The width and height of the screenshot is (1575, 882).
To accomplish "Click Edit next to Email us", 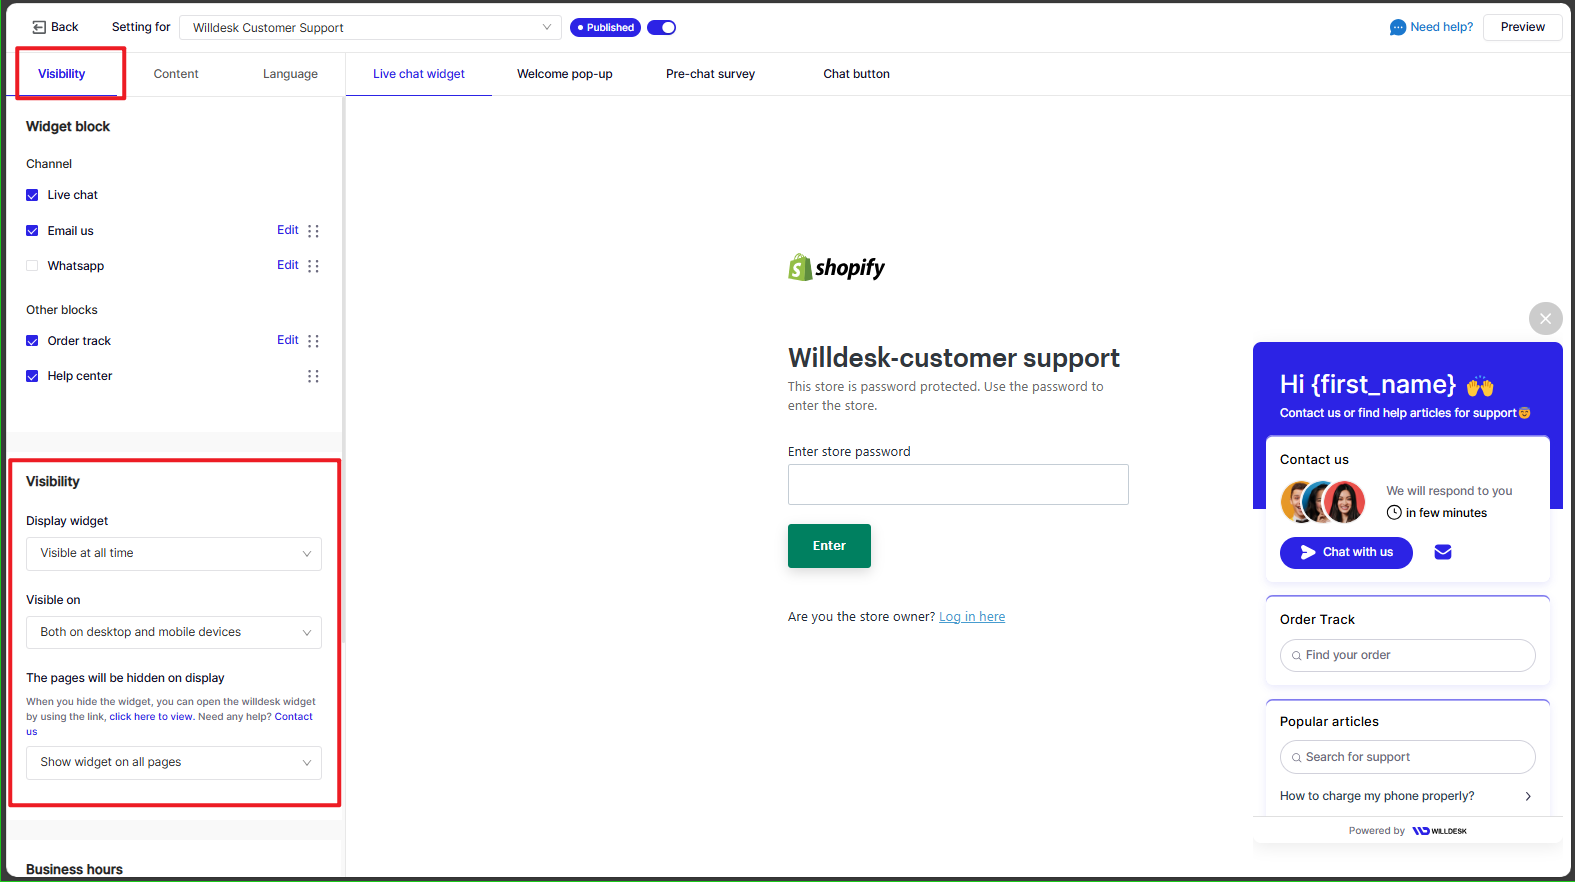I will [x=288, y=230].
